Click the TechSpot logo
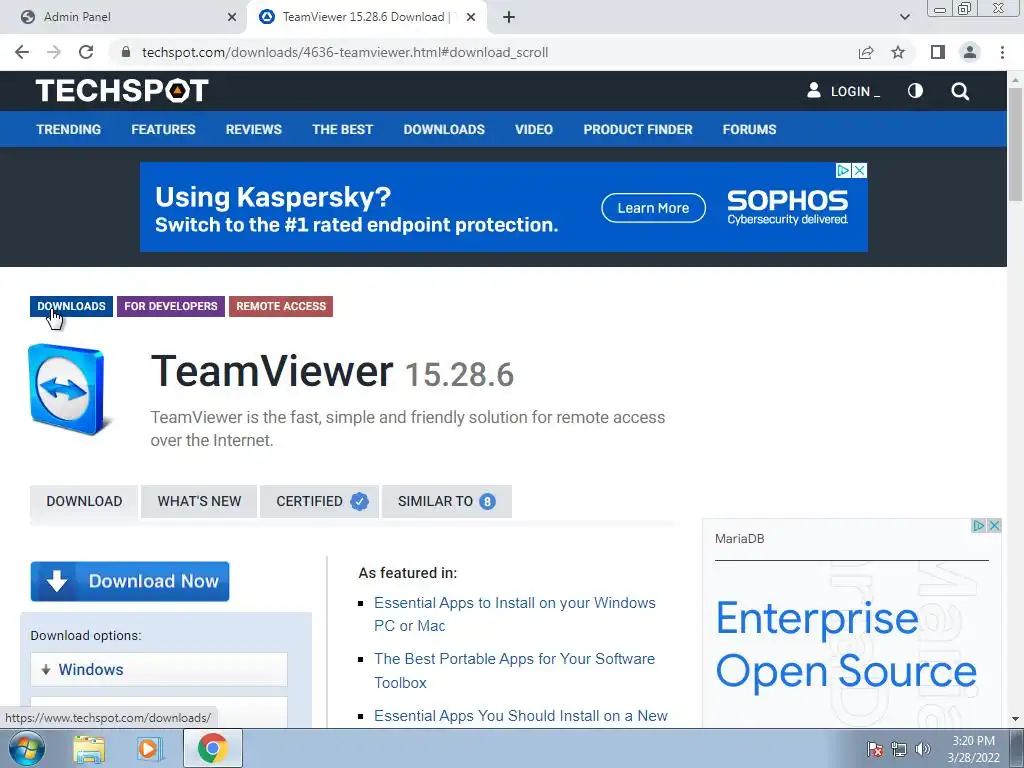 point(122,91)
